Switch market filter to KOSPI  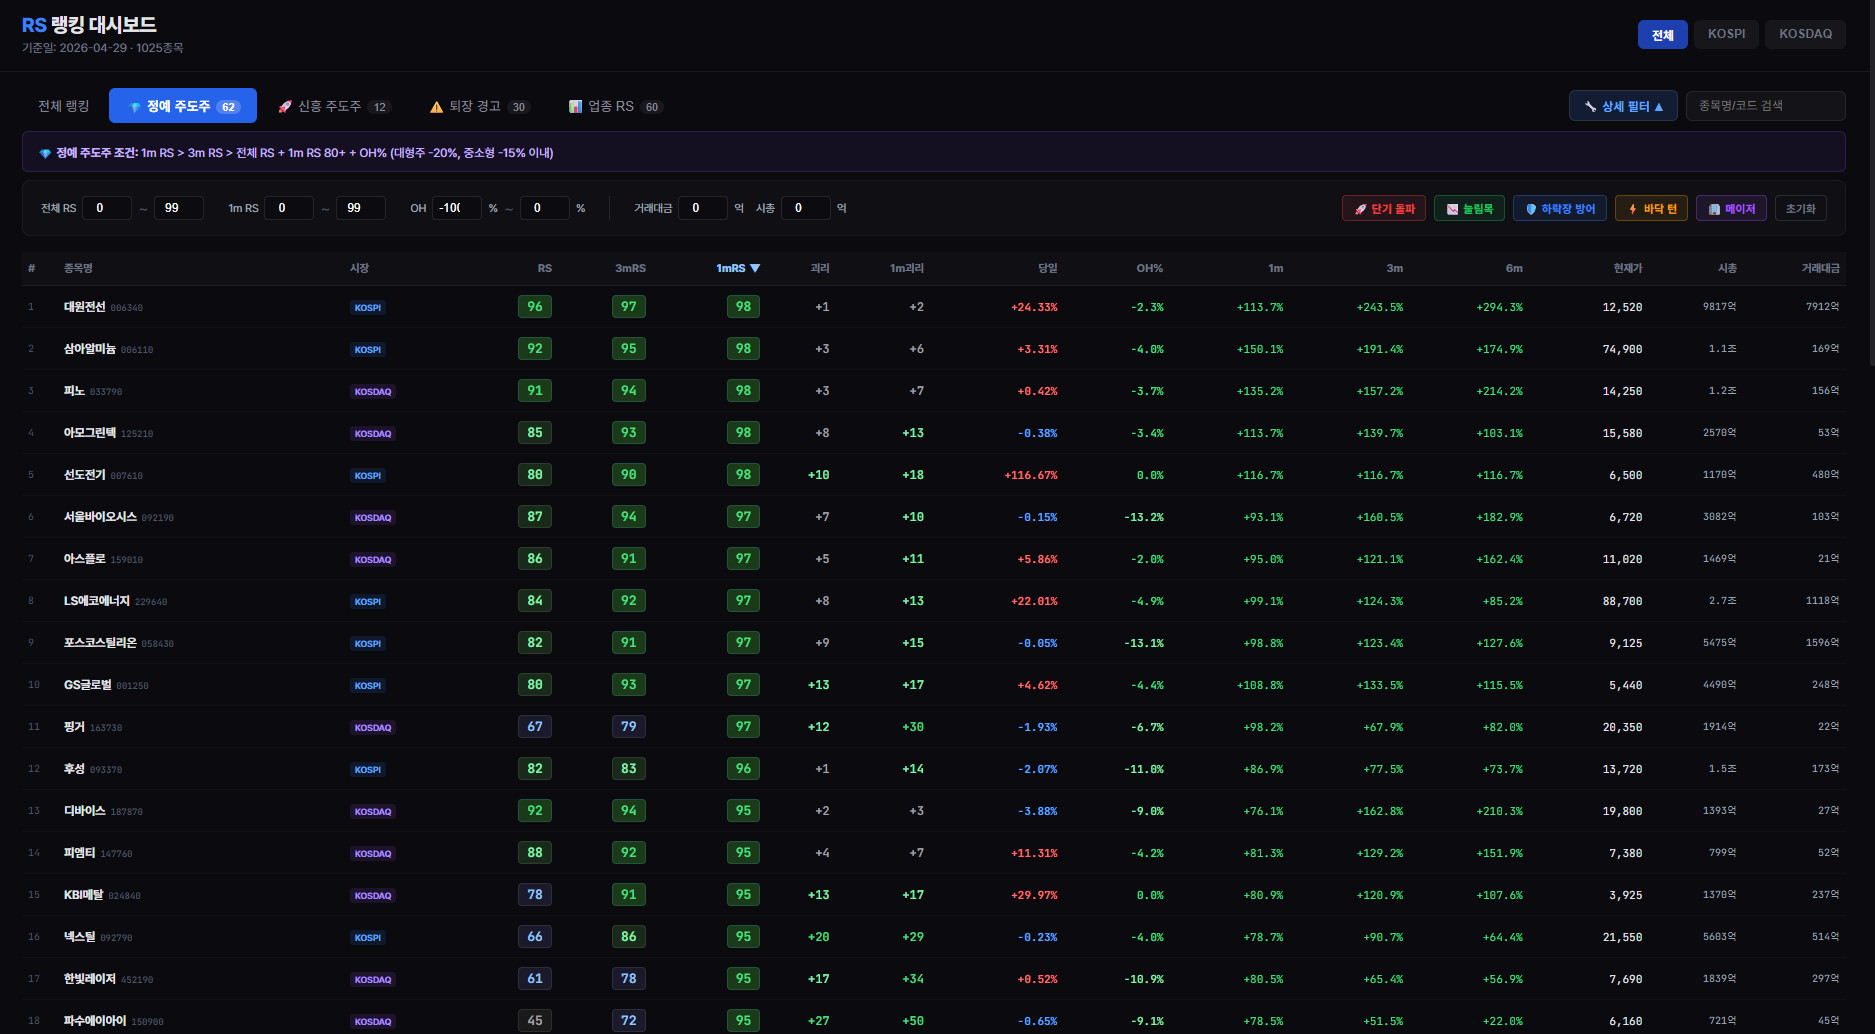coord(1727,34)
